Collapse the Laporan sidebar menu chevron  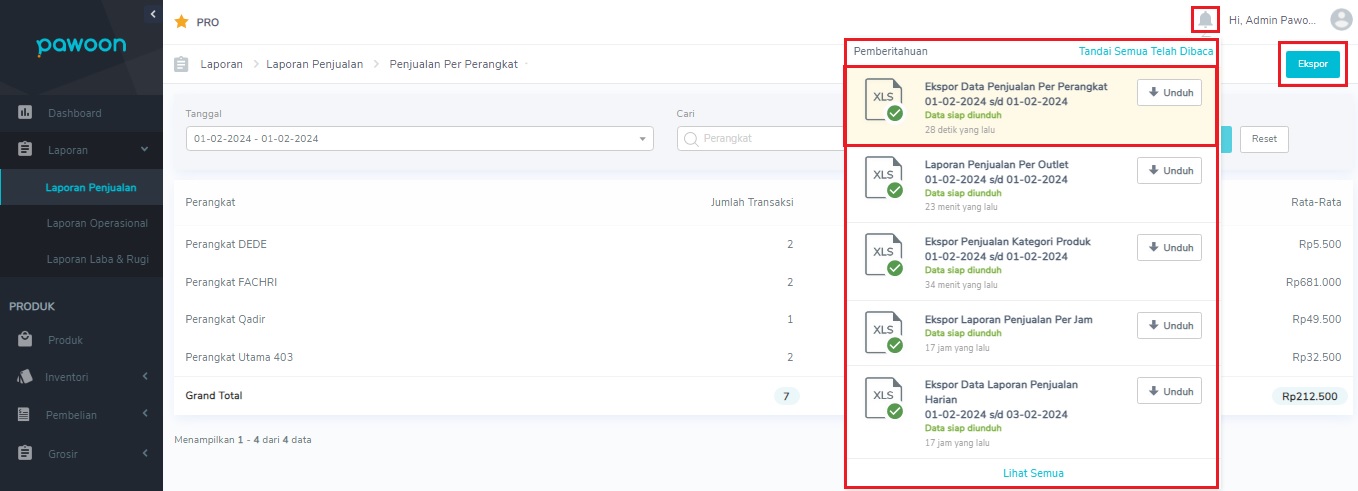[145, 149]
